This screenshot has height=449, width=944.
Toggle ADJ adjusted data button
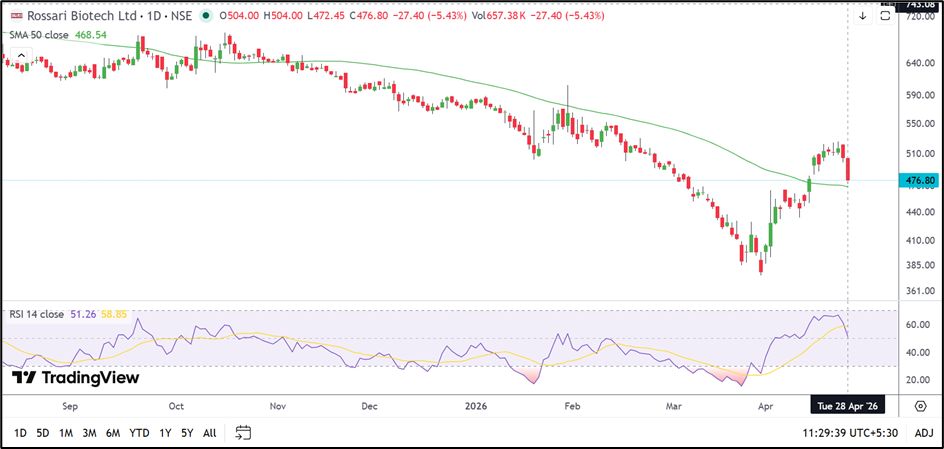click(923, 432)
